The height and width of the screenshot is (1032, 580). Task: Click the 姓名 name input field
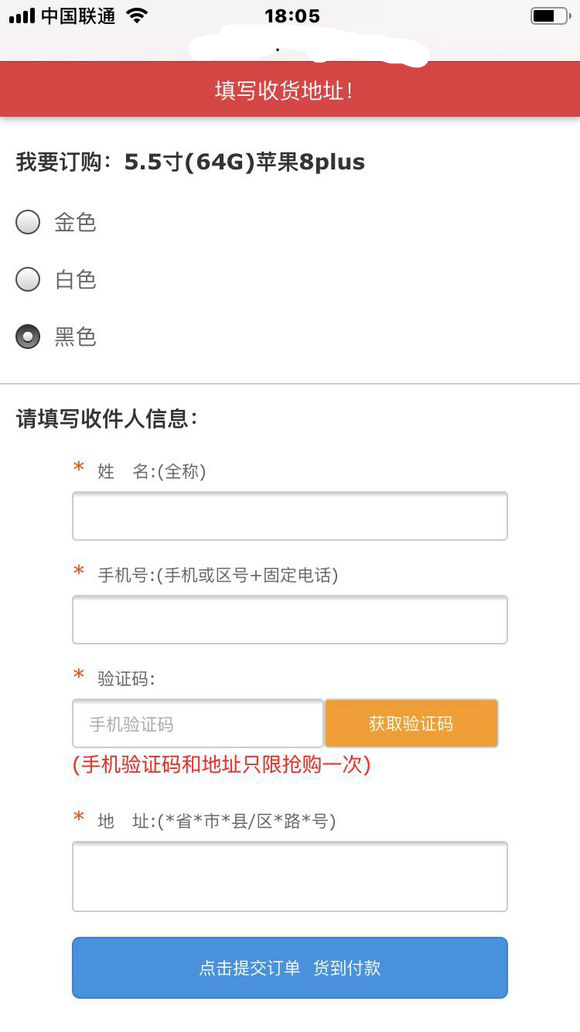[289, 516]
